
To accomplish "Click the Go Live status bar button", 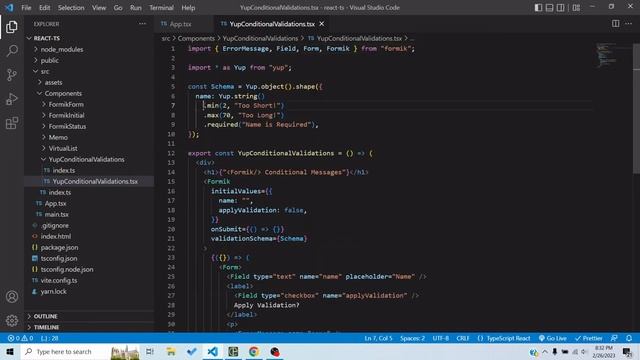I will pyautogui.click(x=553, y=338).
